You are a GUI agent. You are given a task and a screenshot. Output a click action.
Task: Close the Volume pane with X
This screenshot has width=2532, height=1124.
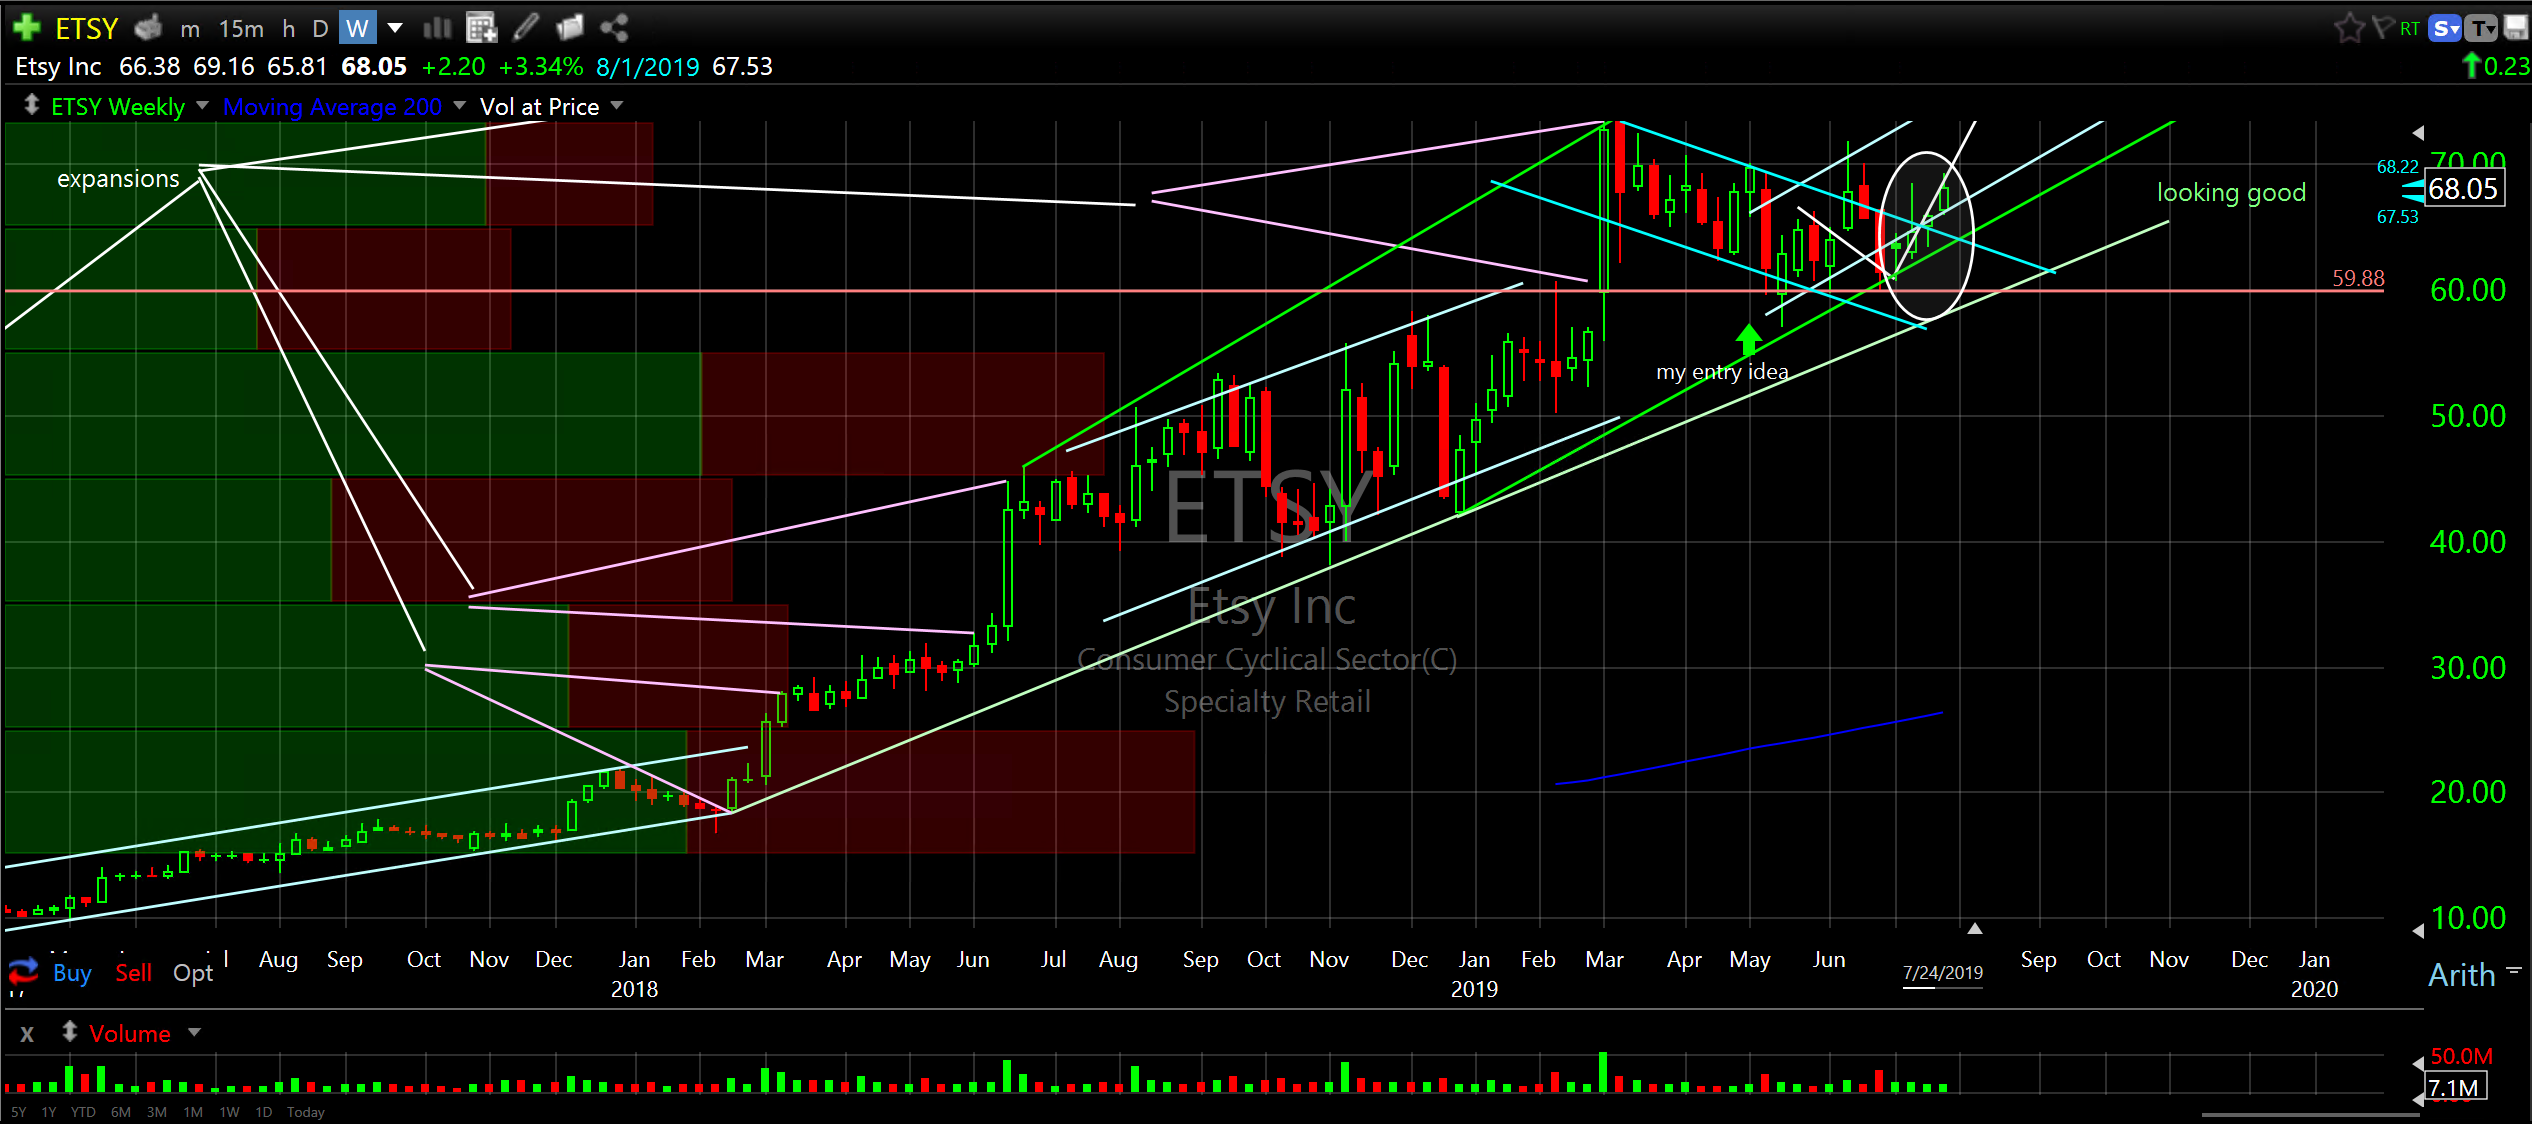[27, 1034]
